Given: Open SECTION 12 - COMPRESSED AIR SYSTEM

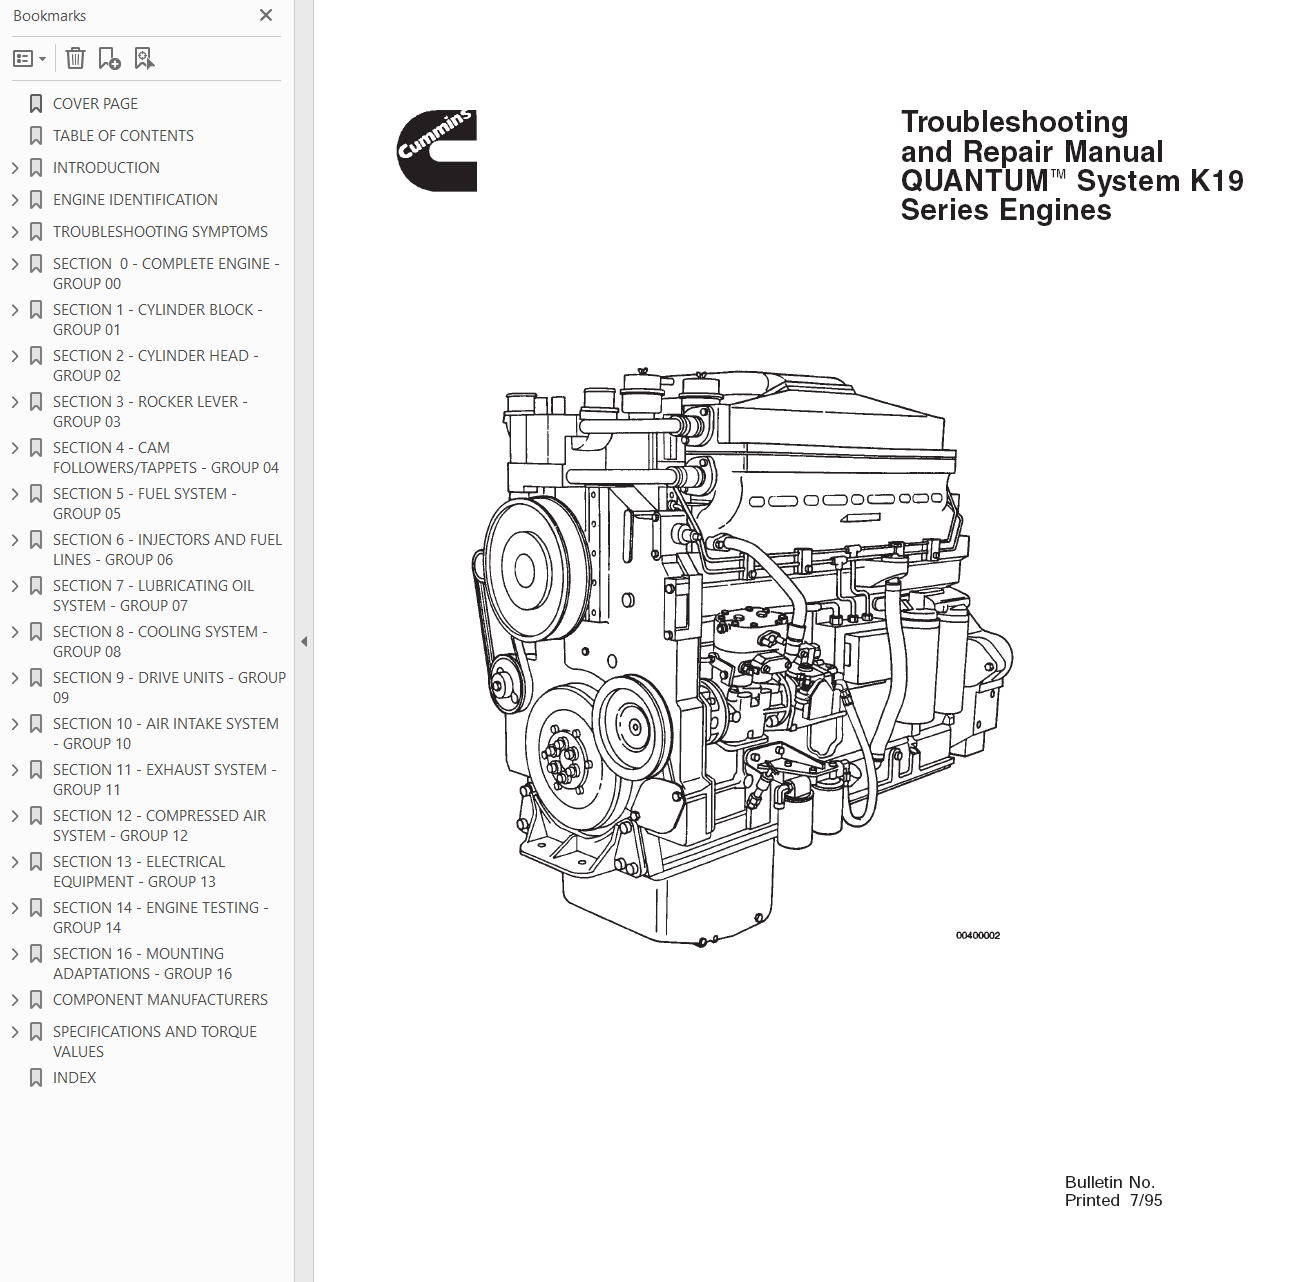Looking at the screenshot, I should tap(160, 826).
